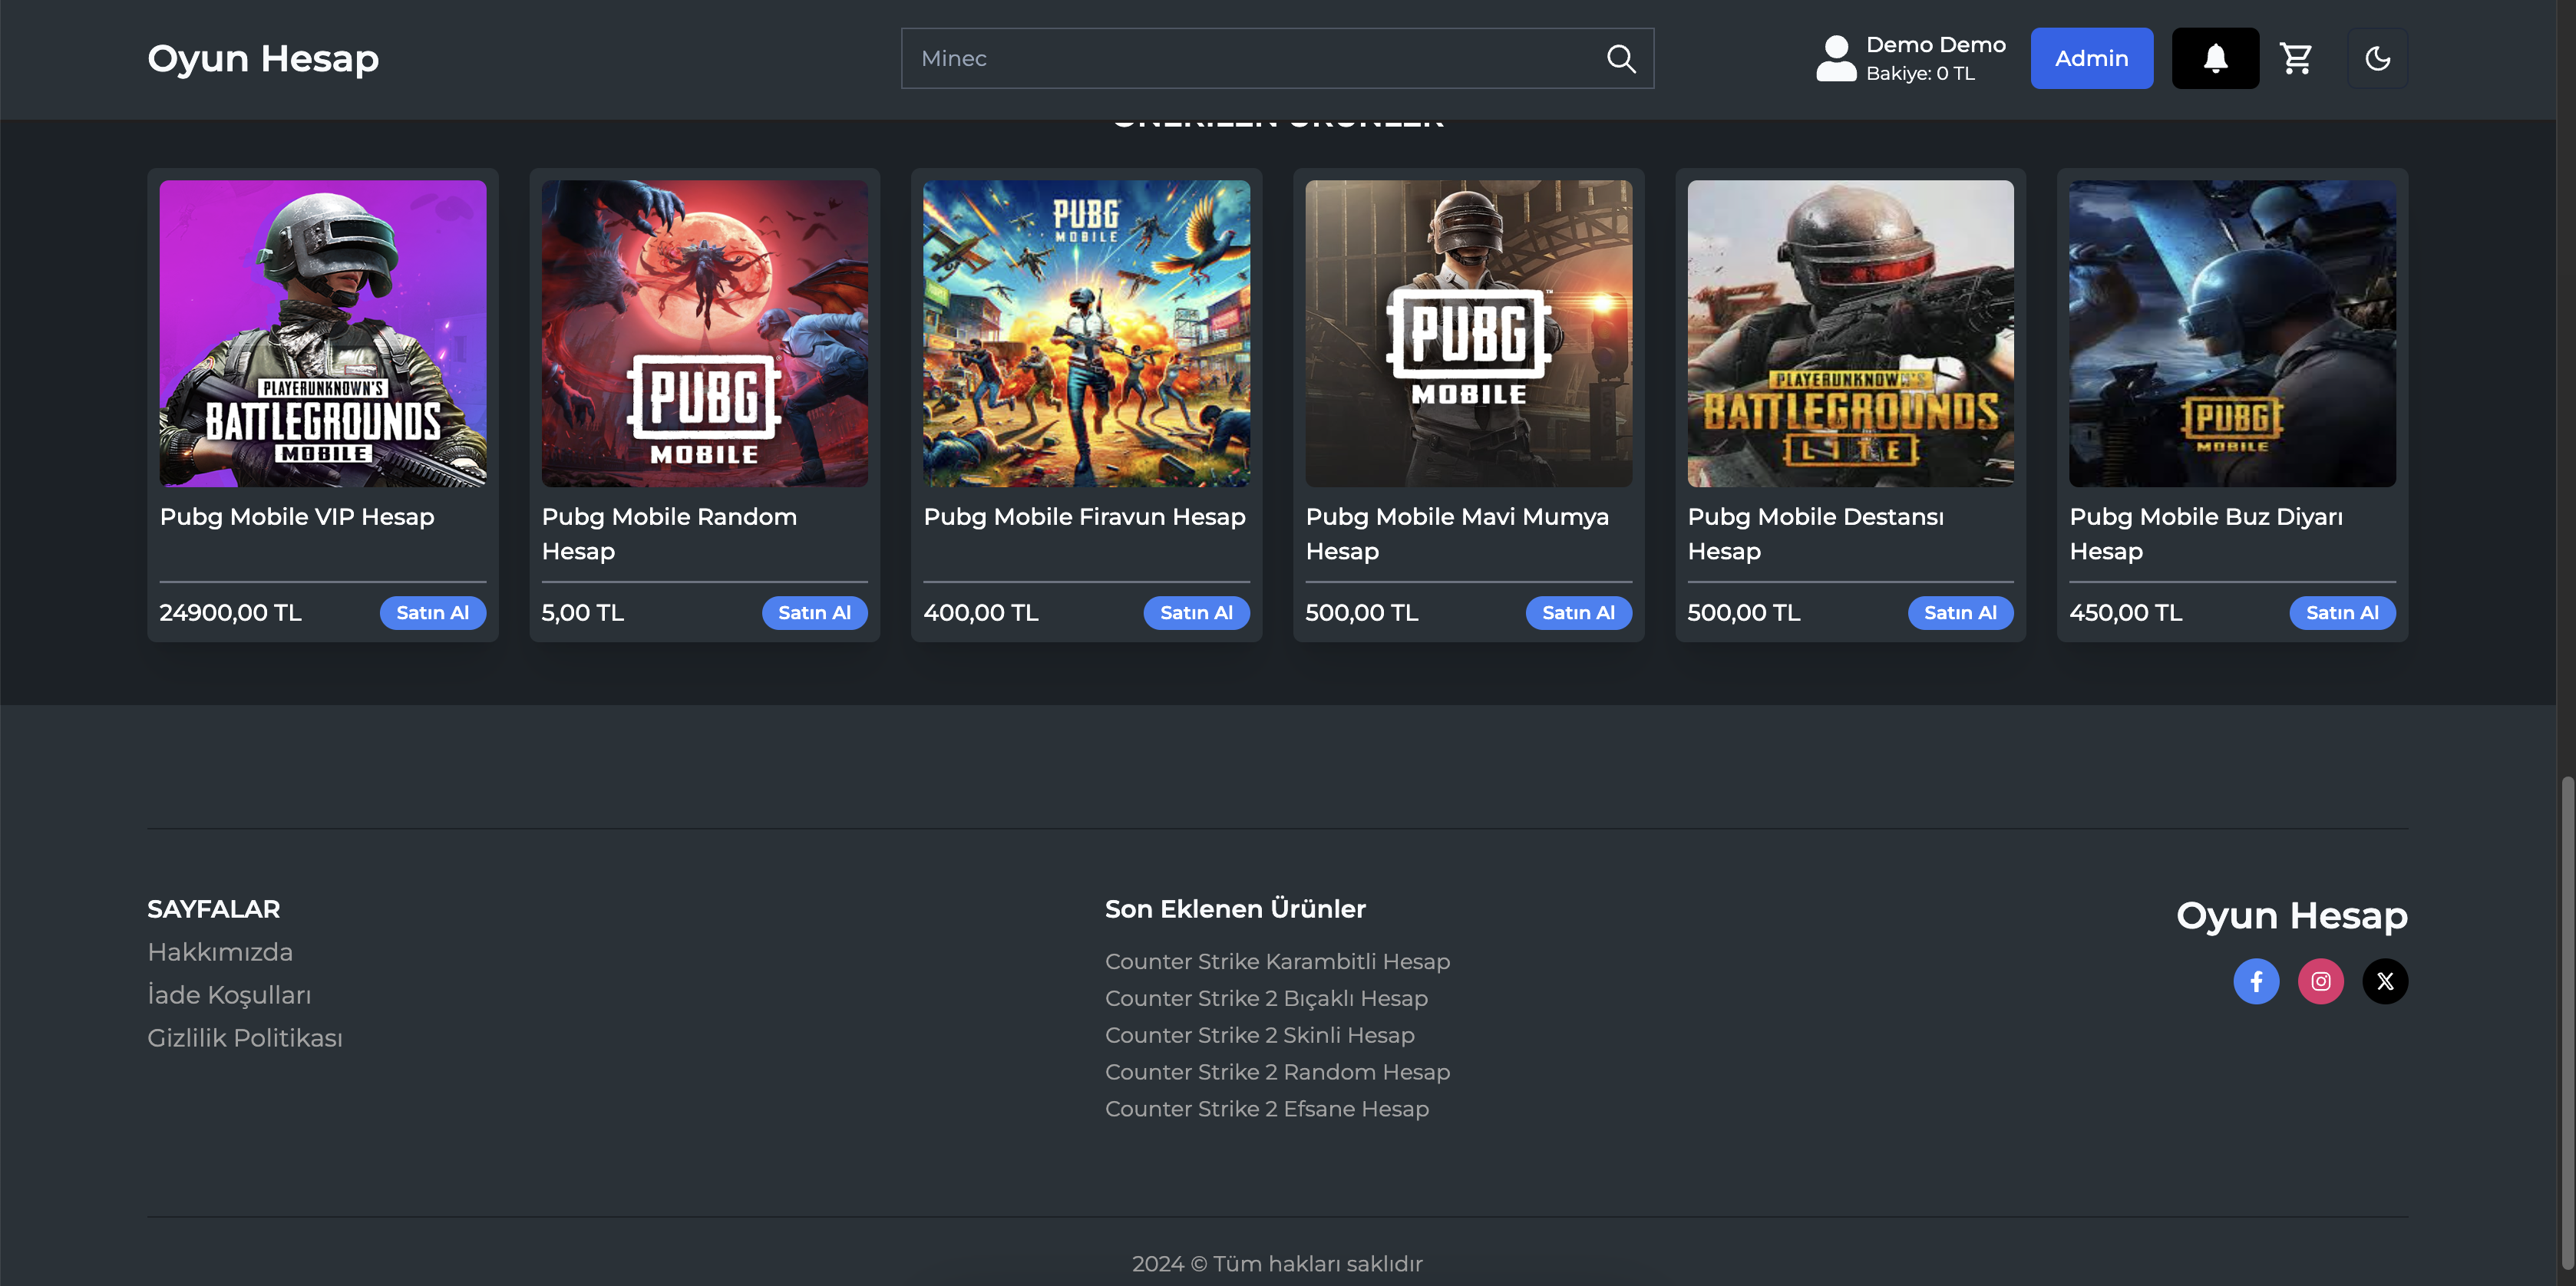Click Pubg Mobile Destansı Hesap title

tap(1816, 534)
